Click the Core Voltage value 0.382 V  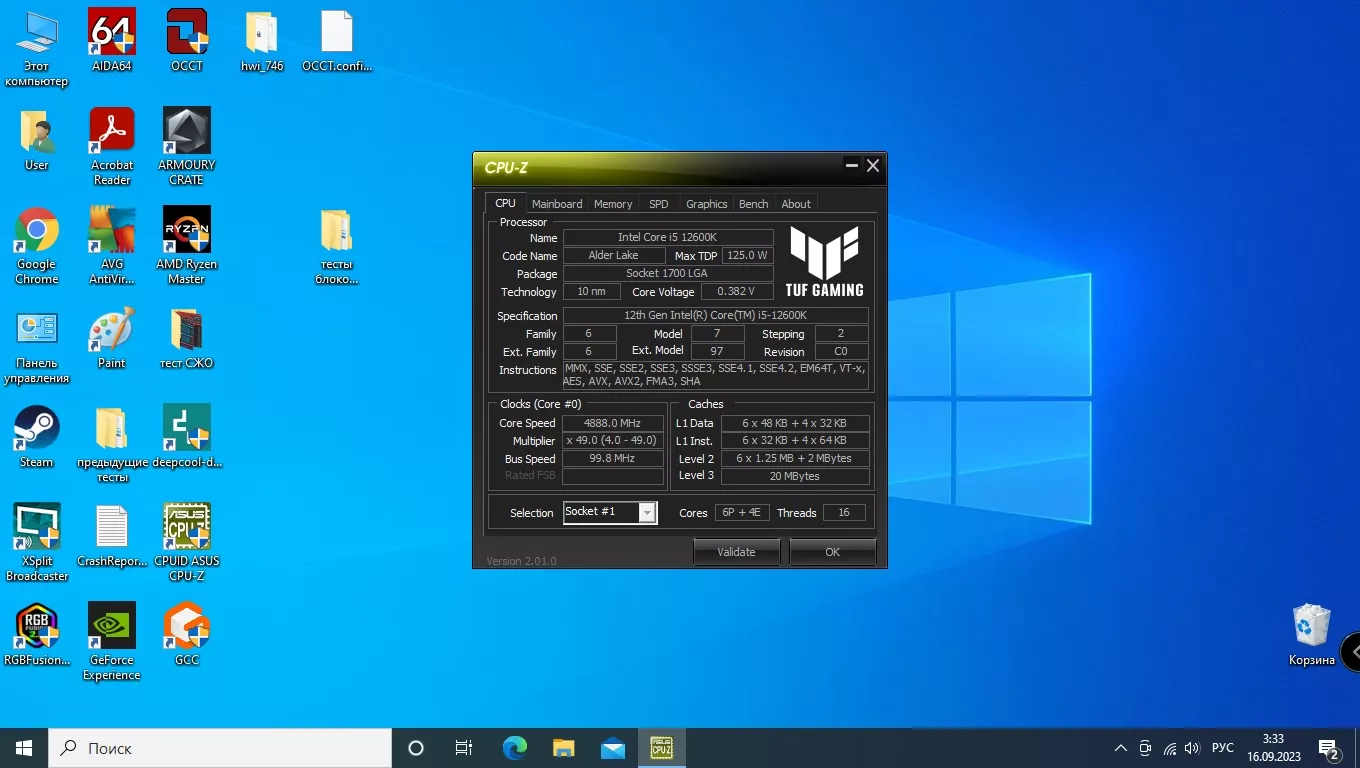coord(738,292)
